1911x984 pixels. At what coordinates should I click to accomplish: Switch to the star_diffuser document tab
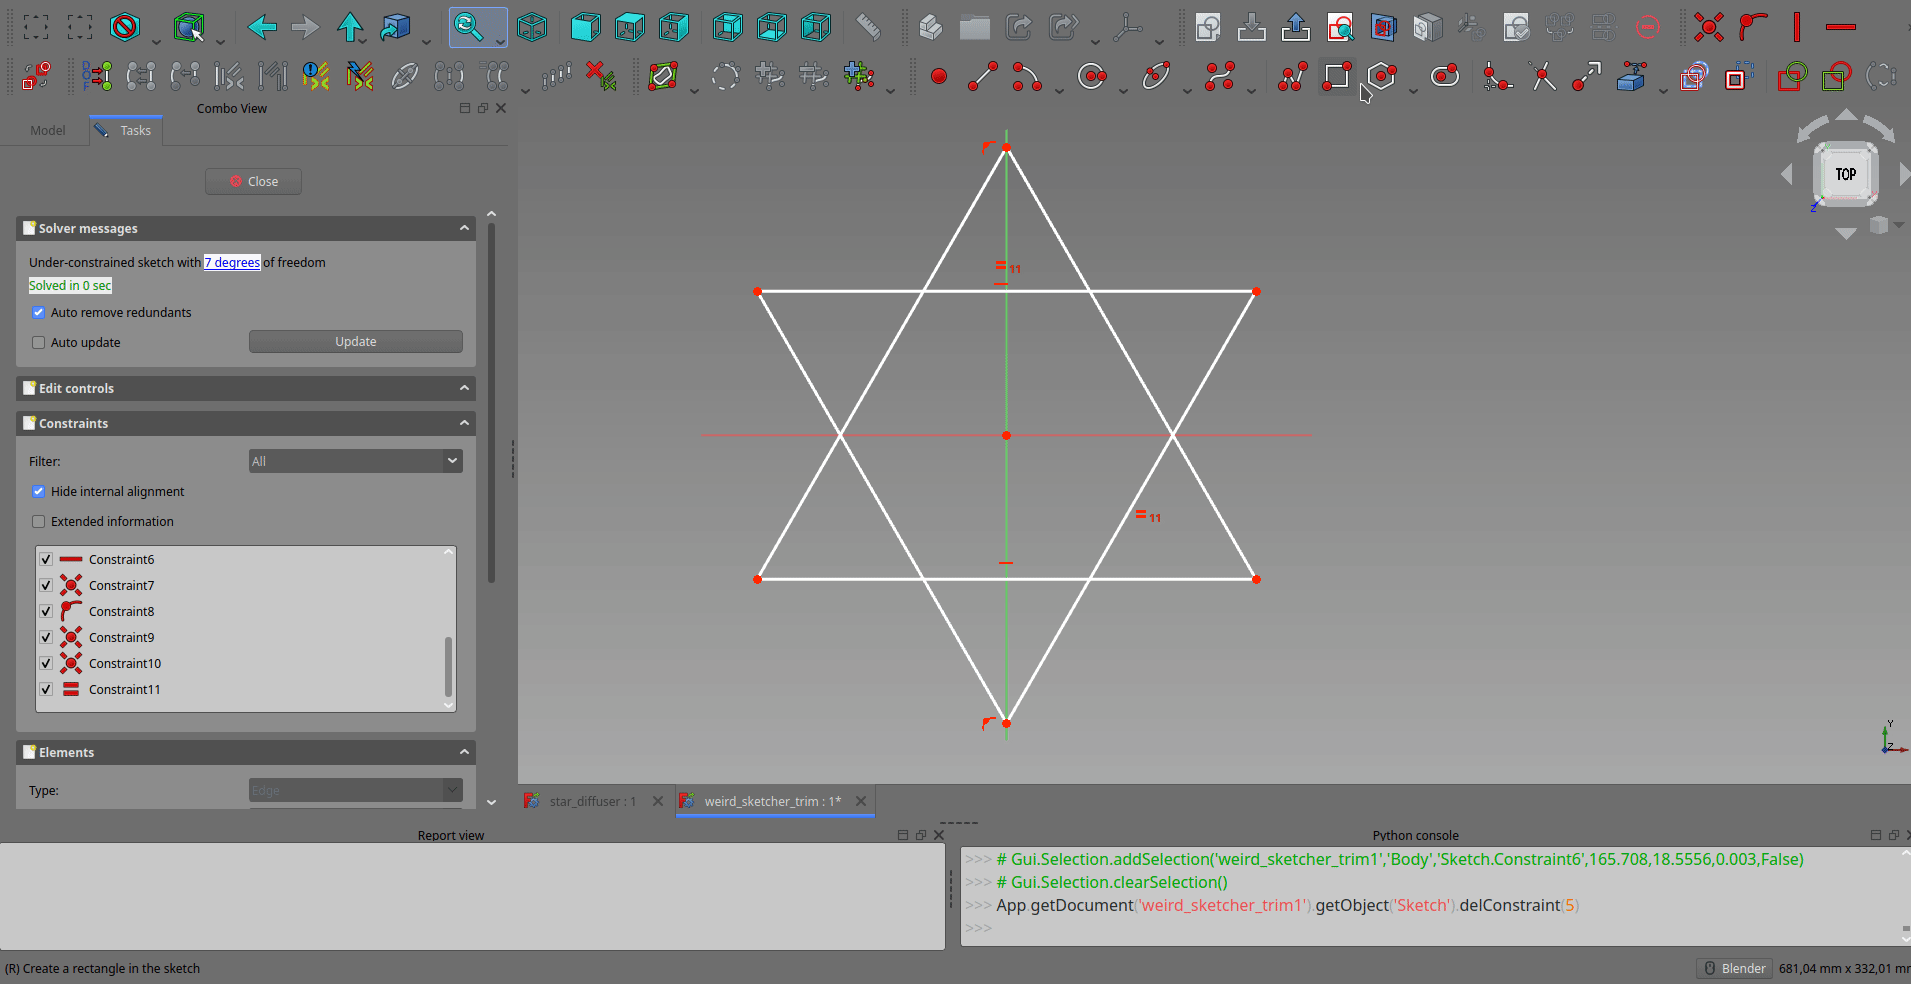pyautogui.click(x=592, y=802)
